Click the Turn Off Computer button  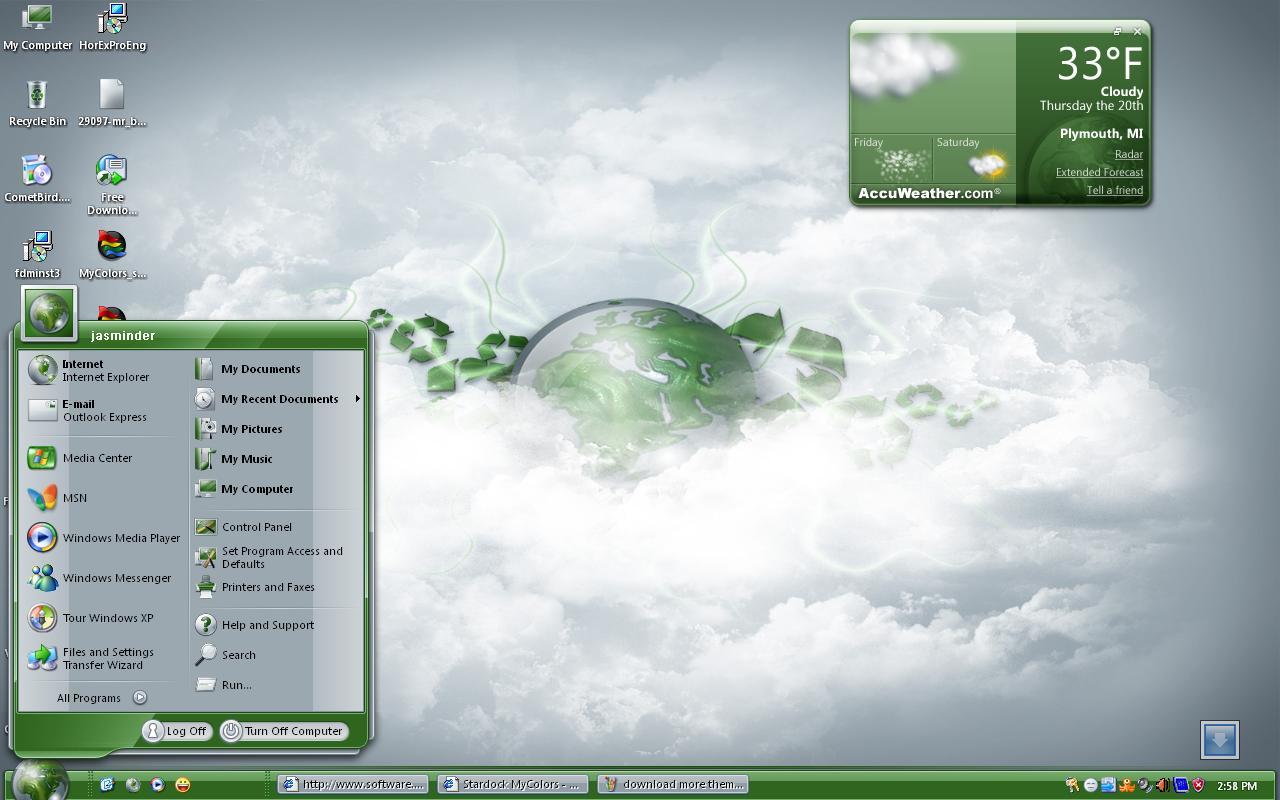283,731
